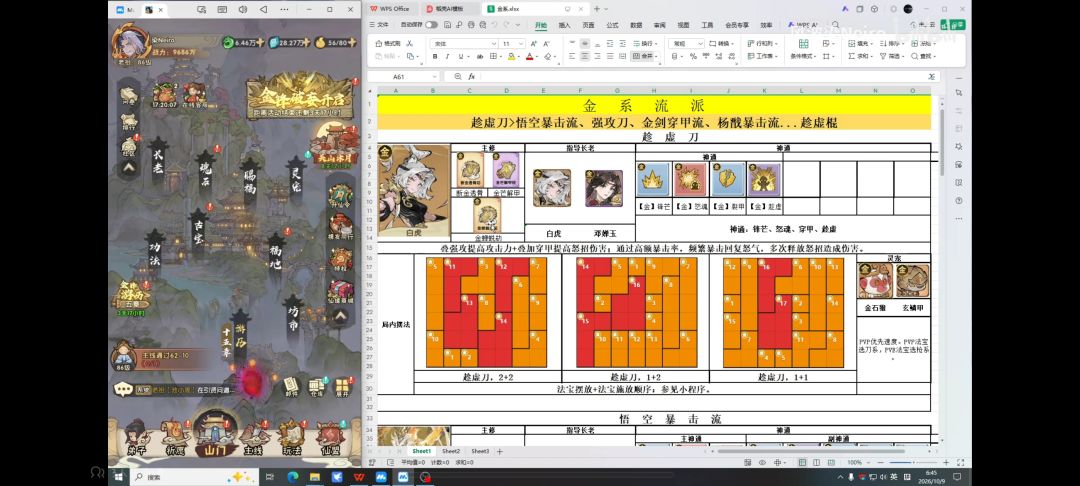Image resolution: width=1080 pixels, height=486 pixels.
Task: Open the font name 宋体 dropdown
Action: pyautogui.click(x=493, y=43)
